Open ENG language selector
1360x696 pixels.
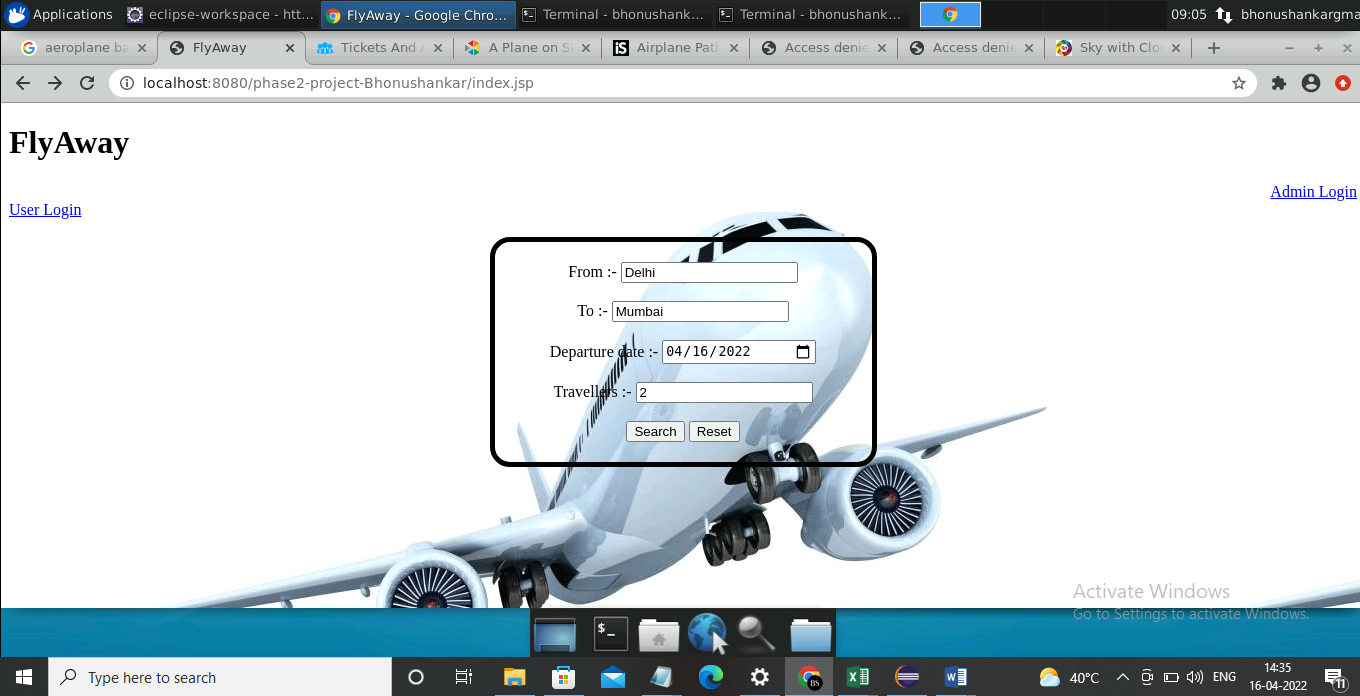point(1224,677)
